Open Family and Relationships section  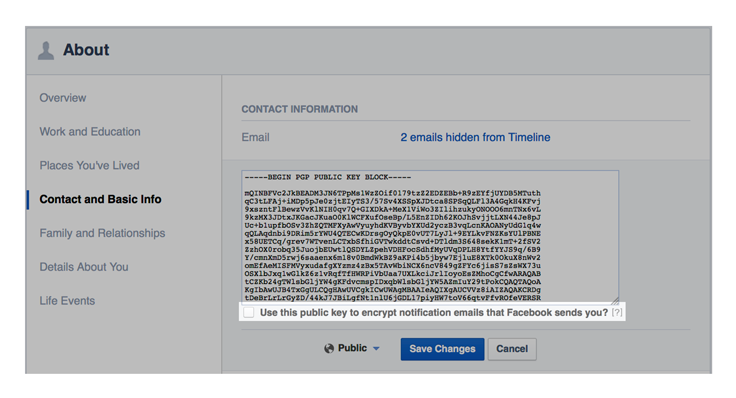(102, 233)
